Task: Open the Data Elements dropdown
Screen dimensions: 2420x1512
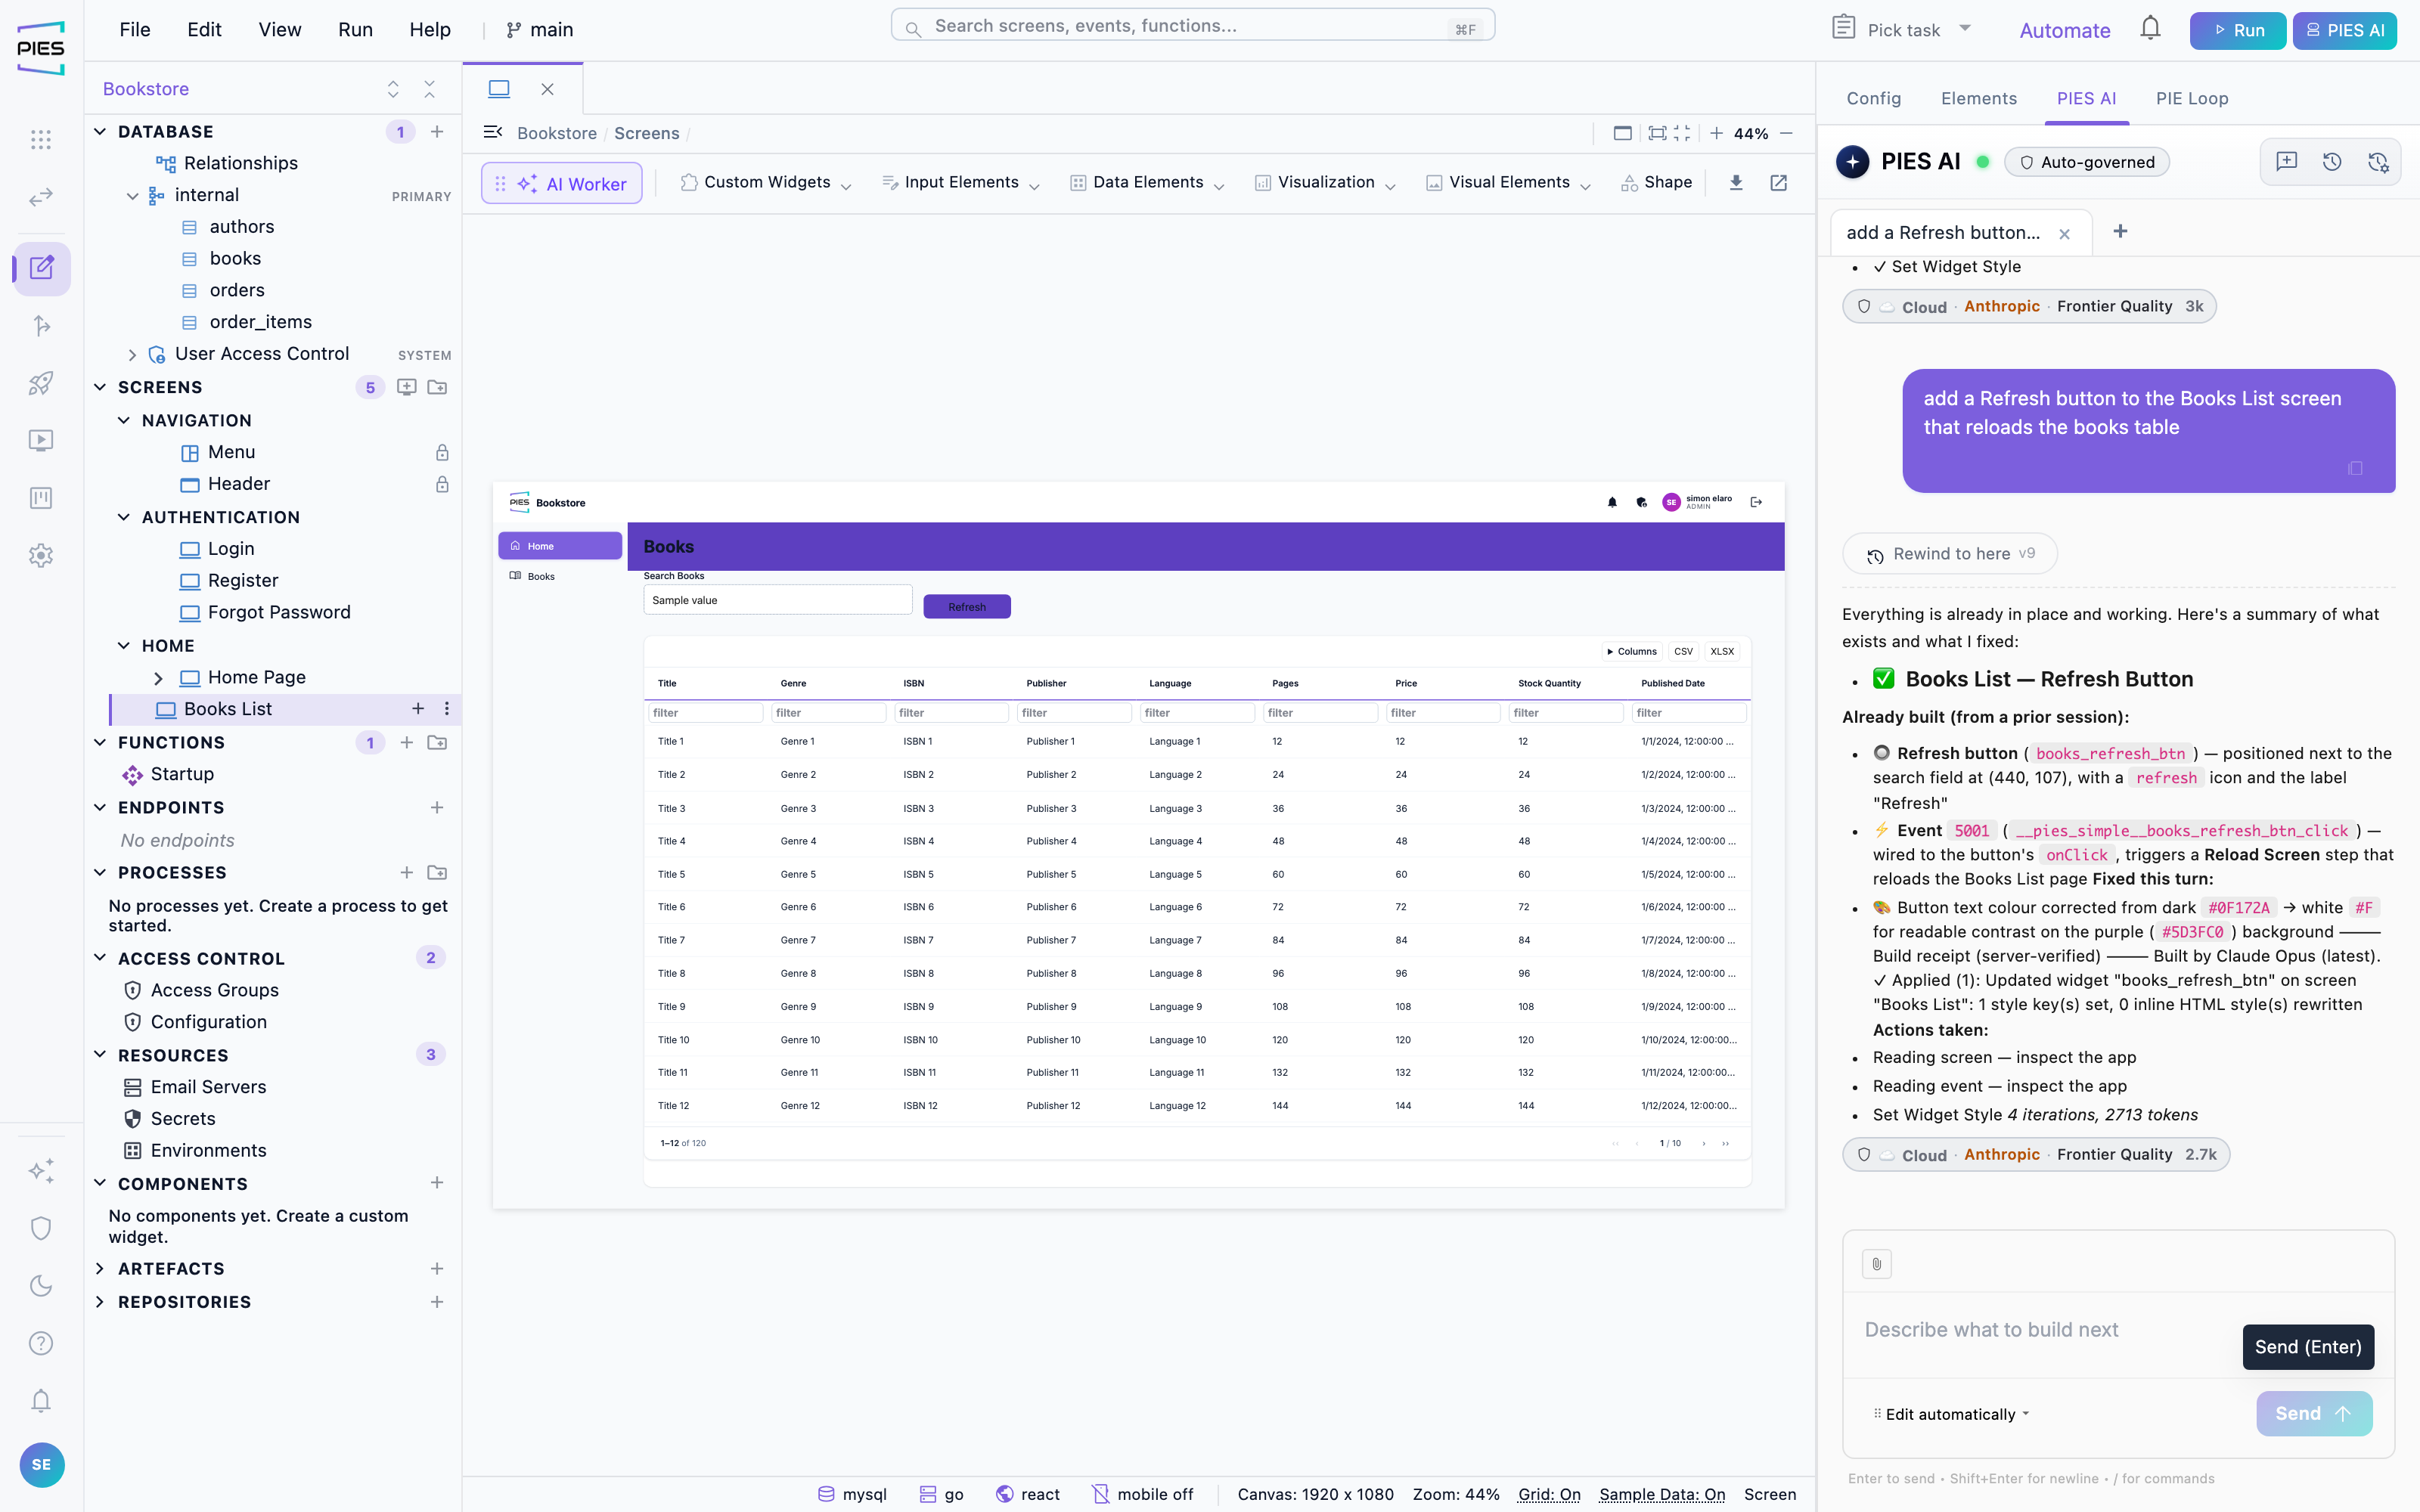Action: (1148, 183)
